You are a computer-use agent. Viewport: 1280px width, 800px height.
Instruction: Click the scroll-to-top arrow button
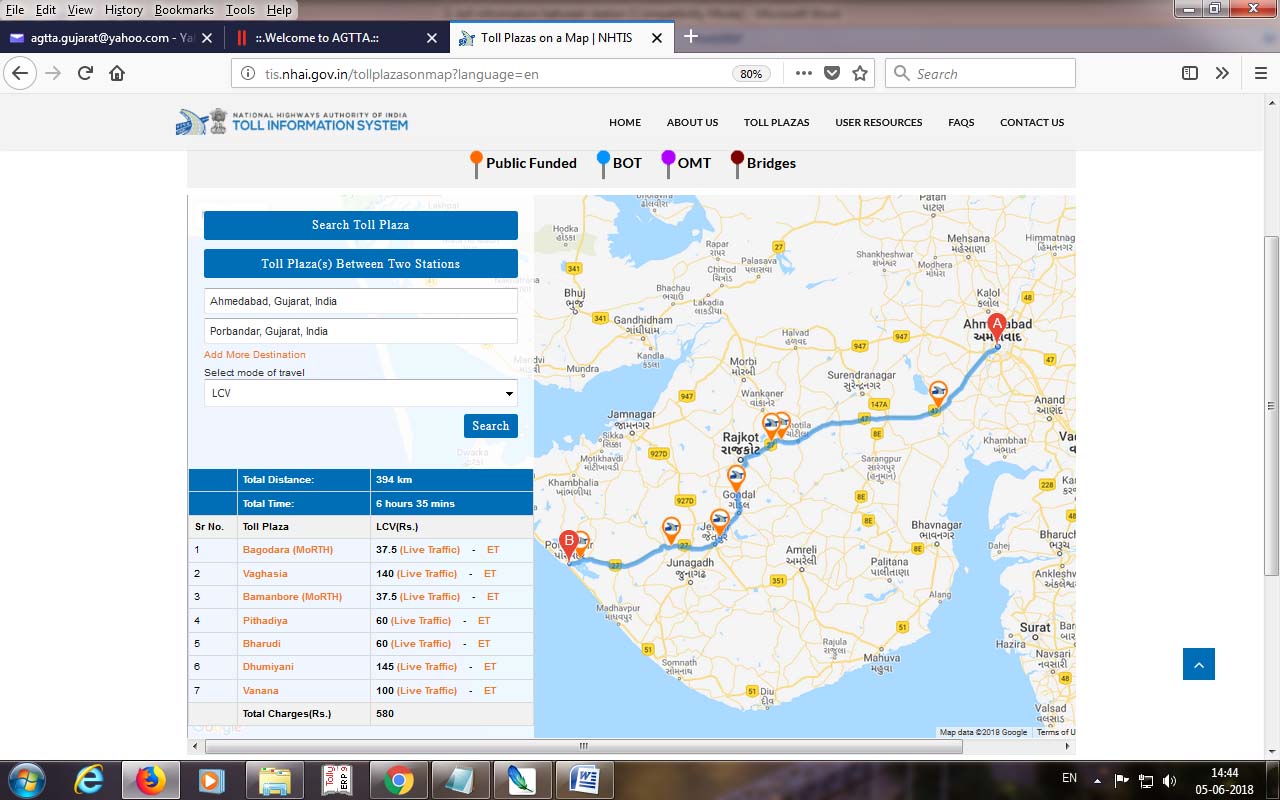tap(1198, 664)
